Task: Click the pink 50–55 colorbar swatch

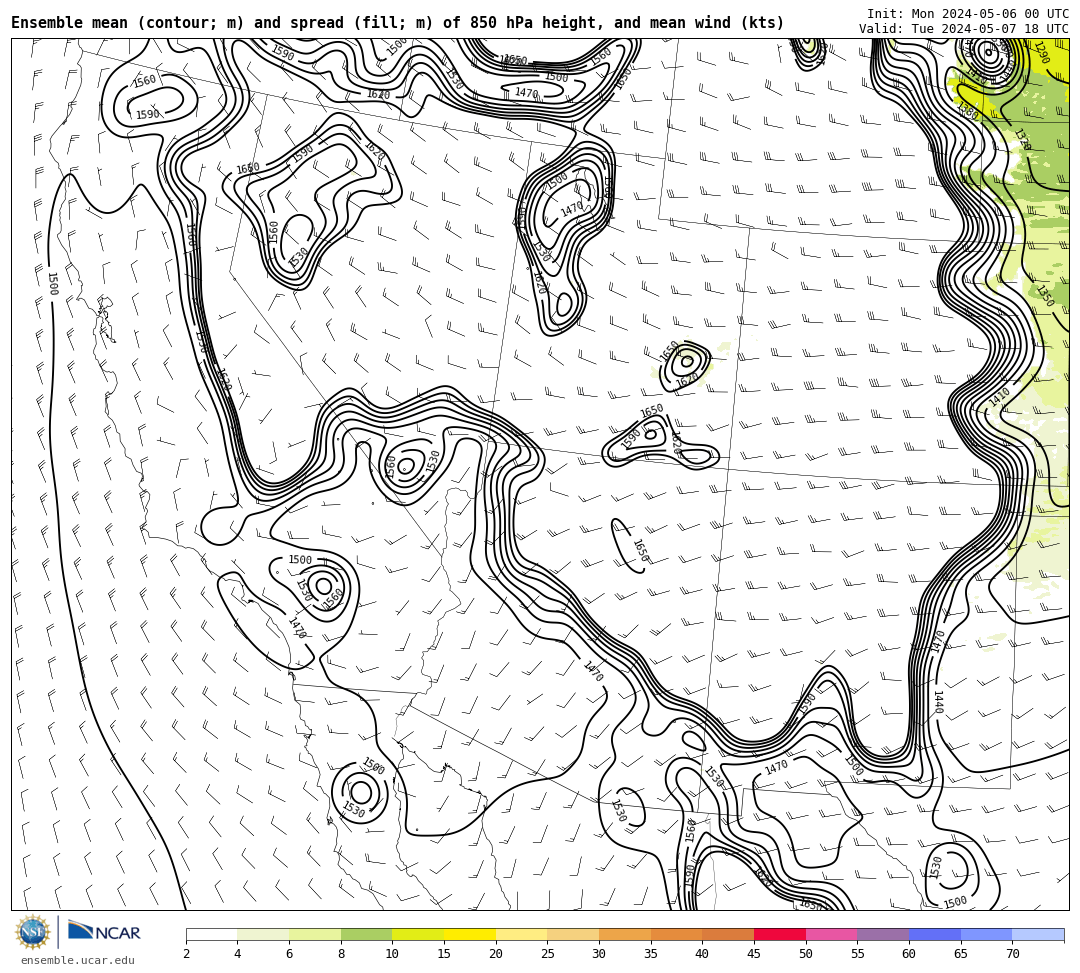Action: click(x=831, y=934)
